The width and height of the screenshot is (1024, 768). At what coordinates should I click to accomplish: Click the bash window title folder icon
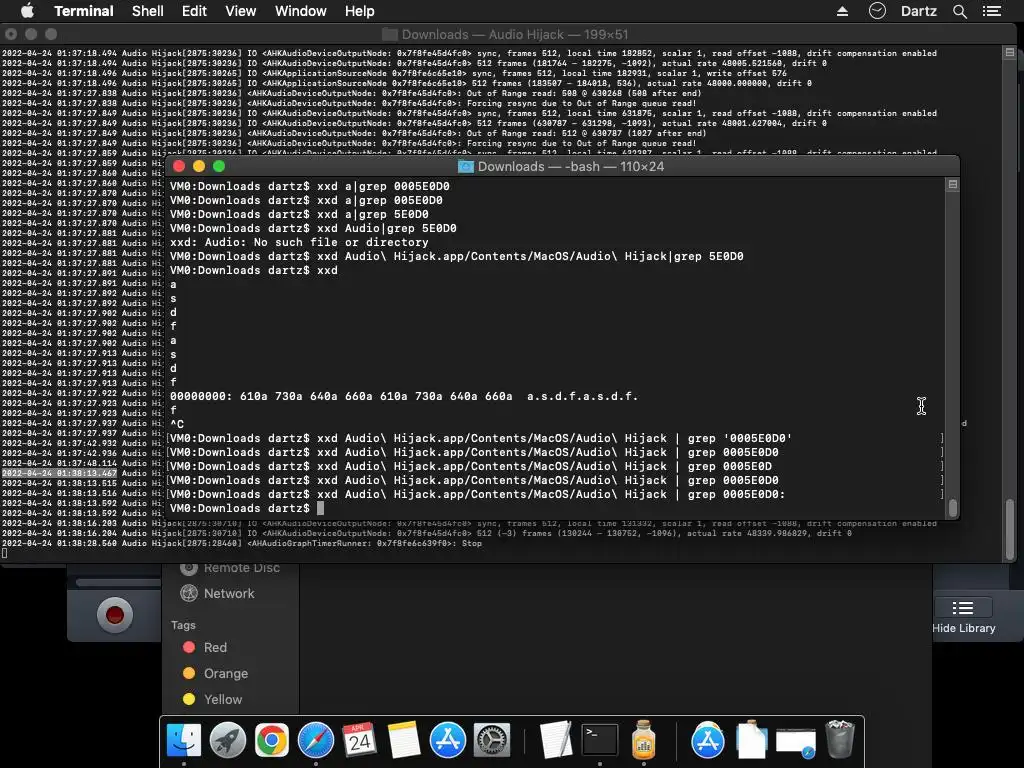point(466,167)
